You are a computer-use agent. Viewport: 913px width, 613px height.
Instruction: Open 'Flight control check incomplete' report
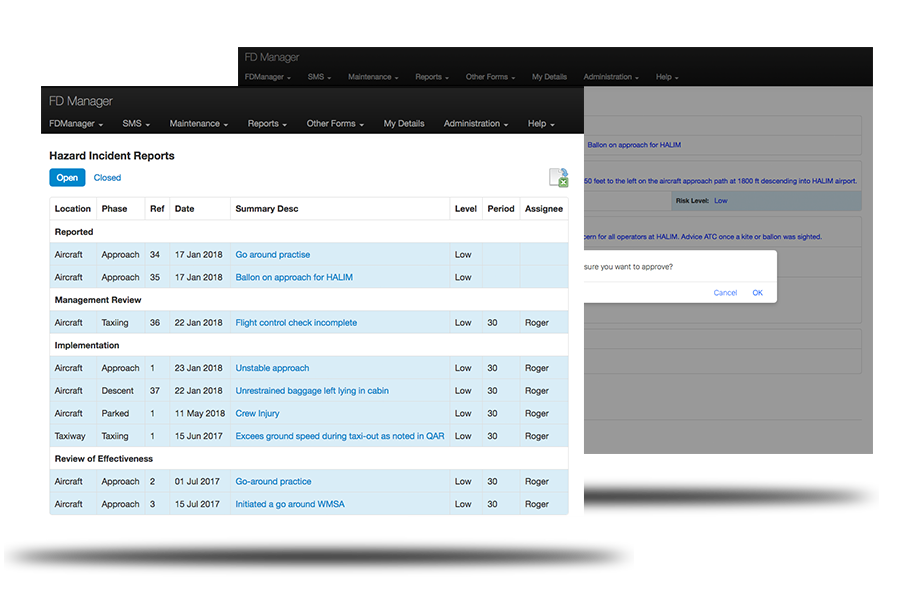[296, 323]
